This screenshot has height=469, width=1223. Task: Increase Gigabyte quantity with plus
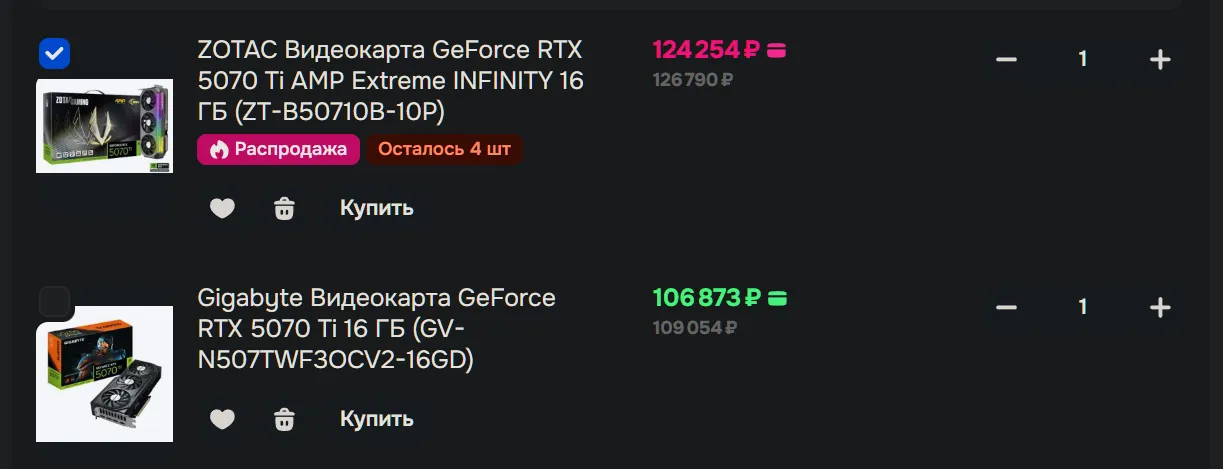pyautogui.click(x=1160, y=307)
